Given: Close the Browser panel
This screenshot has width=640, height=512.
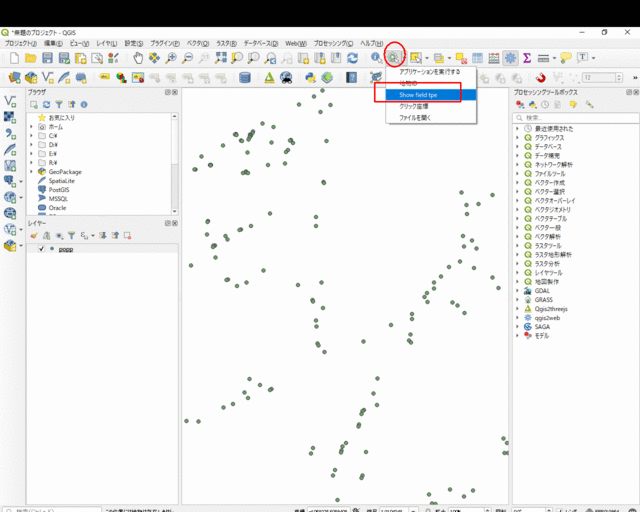Looking at the screenshot, I should coord(175,92).
